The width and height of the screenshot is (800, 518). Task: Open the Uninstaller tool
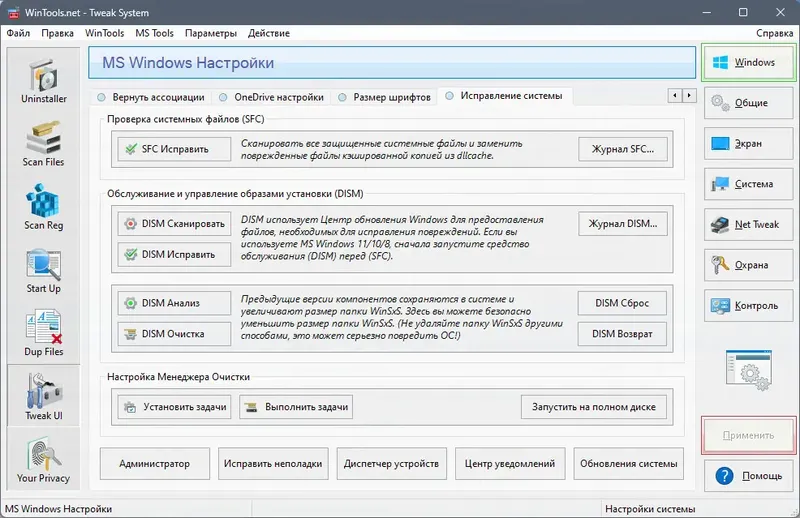coord(43,81)
